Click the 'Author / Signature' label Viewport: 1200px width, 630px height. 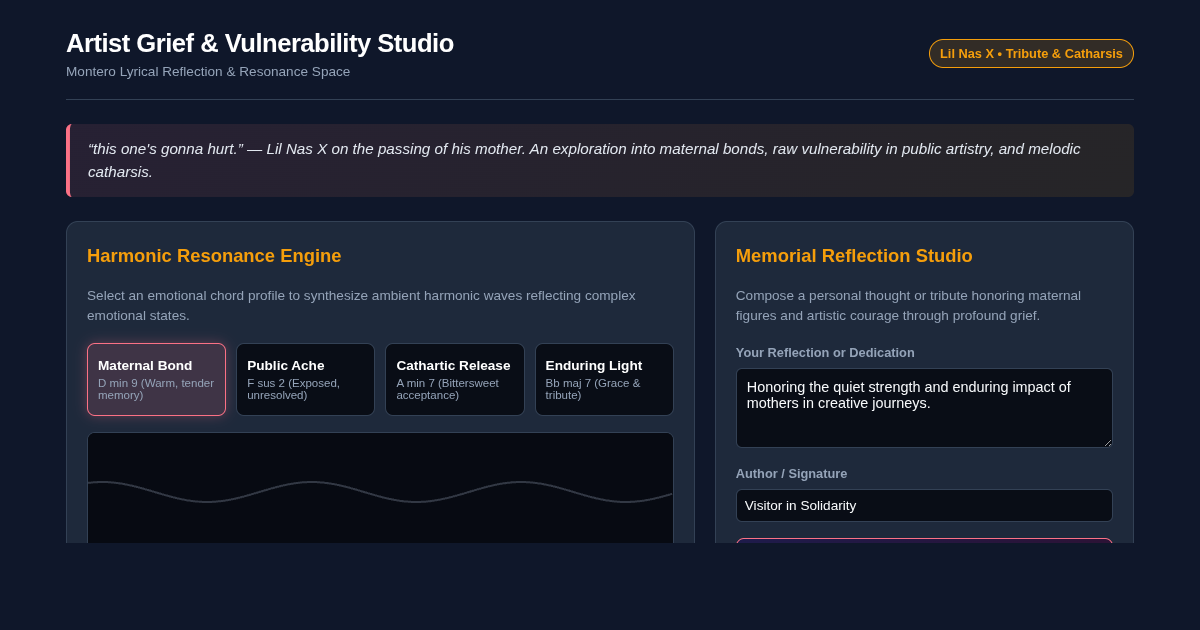[x=791, y=473]
